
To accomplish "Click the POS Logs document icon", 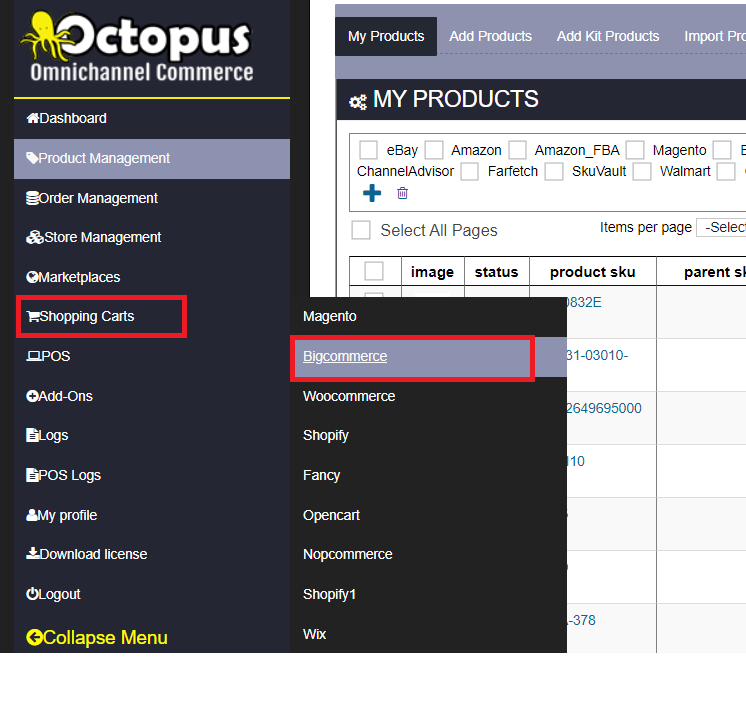I will 32,475.
